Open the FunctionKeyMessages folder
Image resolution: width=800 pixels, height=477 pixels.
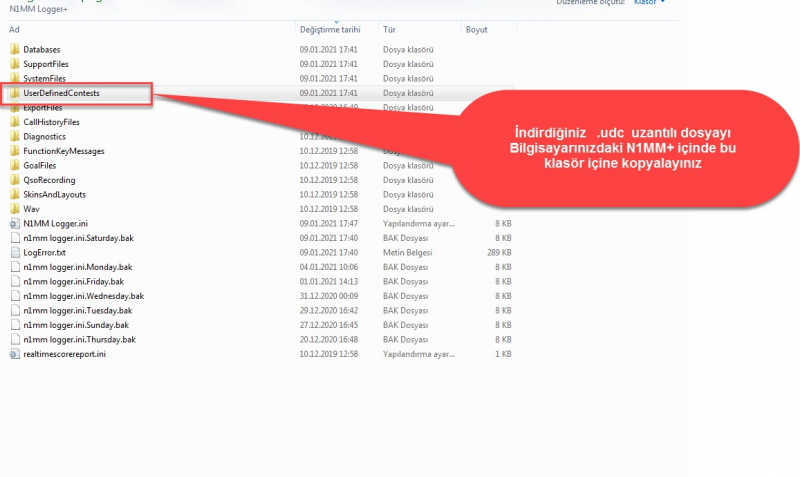pyautogui.click(x=63, y=151)
